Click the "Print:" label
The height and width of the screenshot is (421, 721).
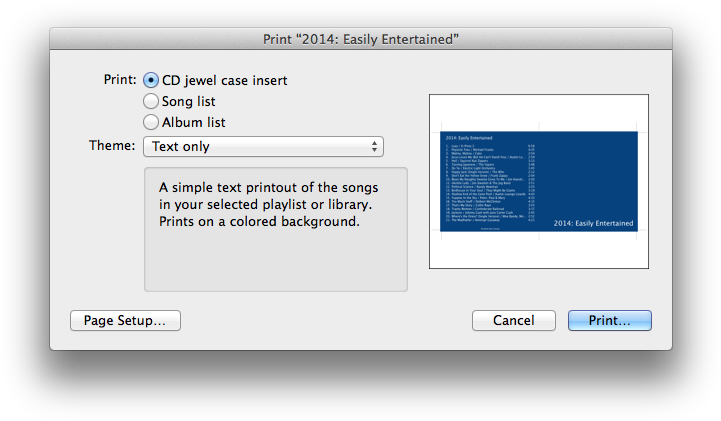click(x=118, y=79)
